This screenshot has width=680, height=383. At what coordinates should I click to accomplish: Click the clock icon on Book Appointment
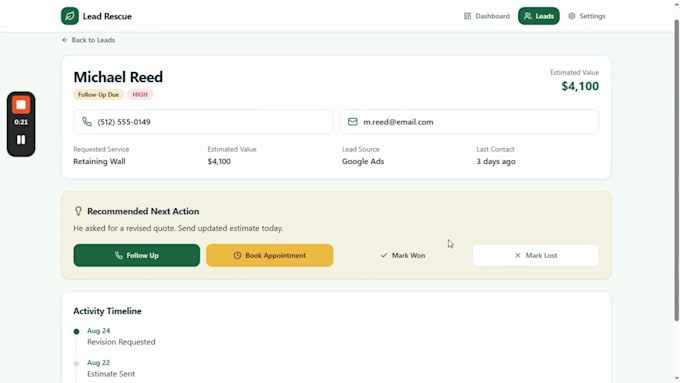(x=237, y=255)
